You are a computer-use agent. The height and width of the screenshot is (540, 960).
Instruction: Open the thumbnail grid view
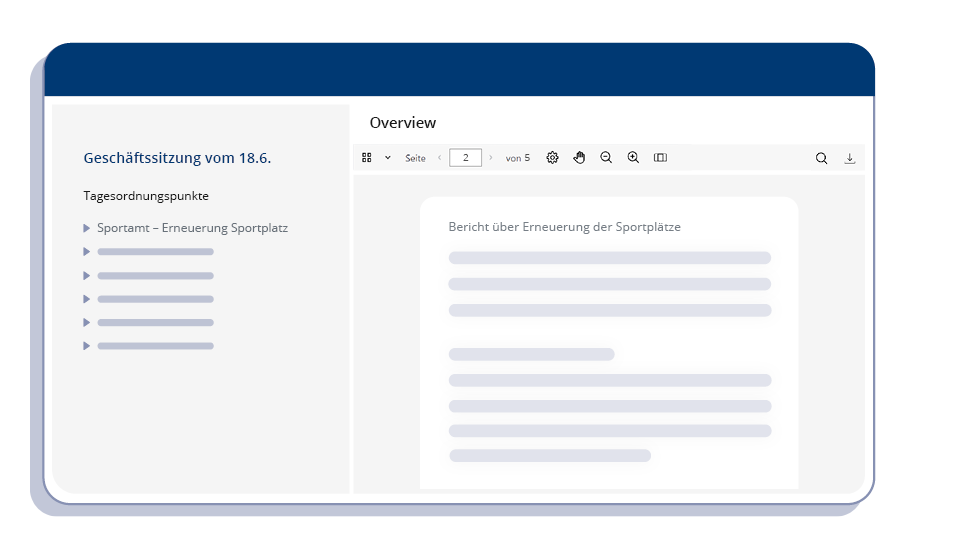367,158
